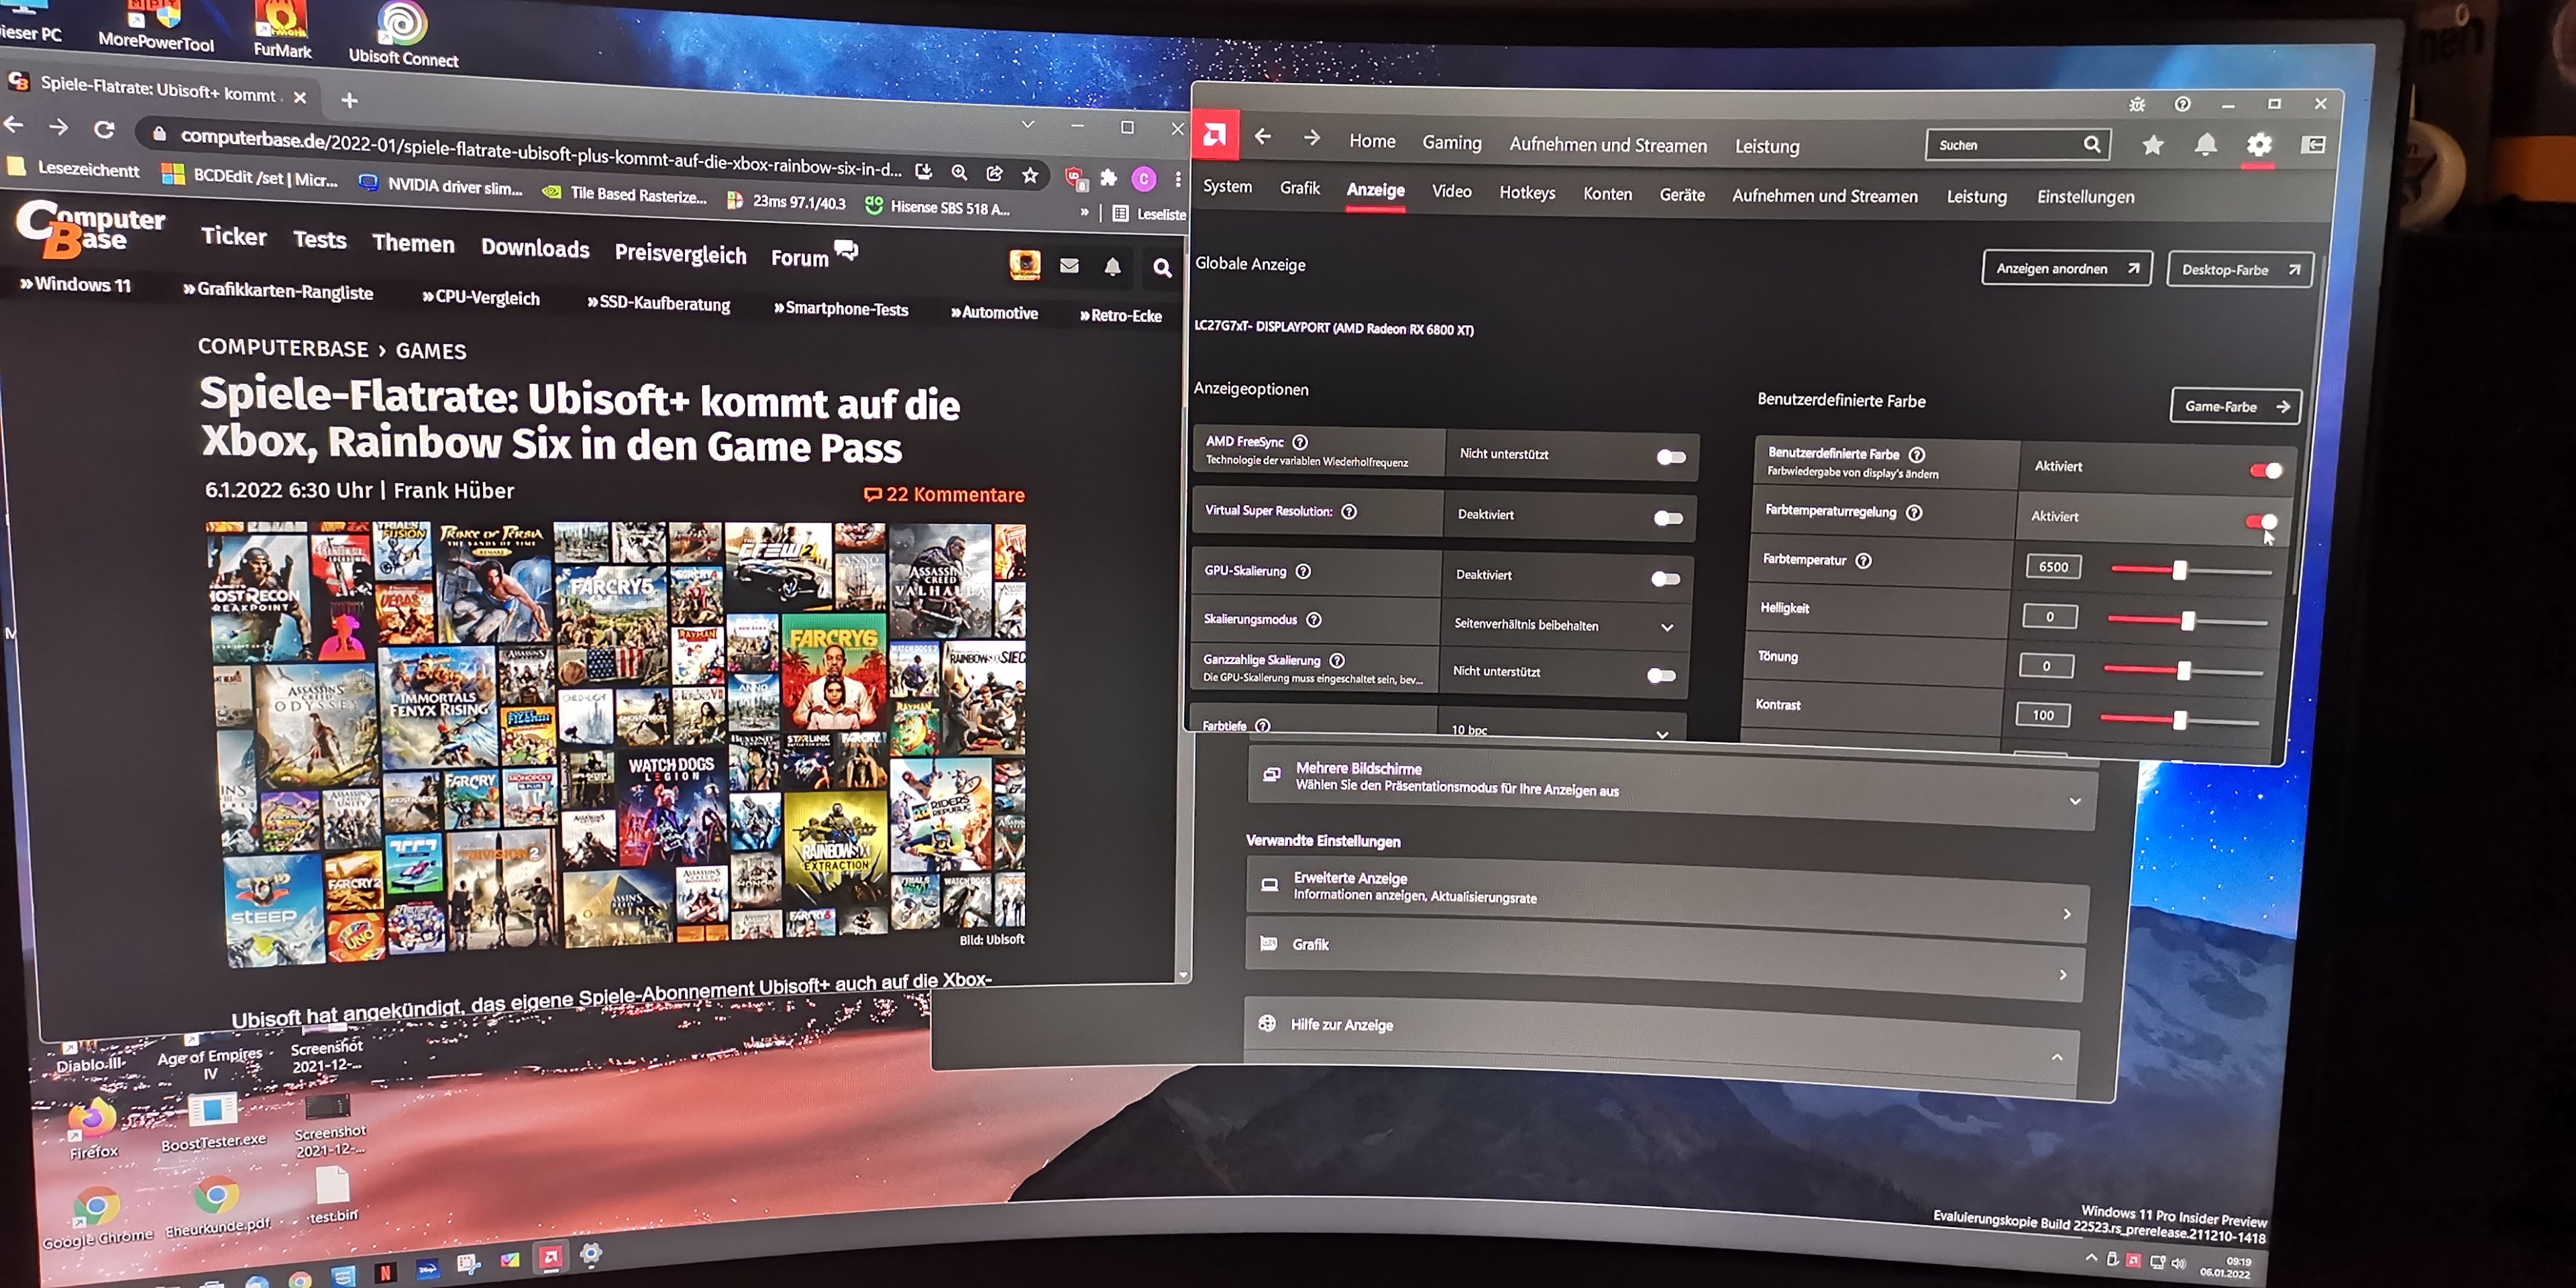2576x1288 pixels.
Task: Open the Ubisoft Connect desktop icon
Action: [403, 34]
